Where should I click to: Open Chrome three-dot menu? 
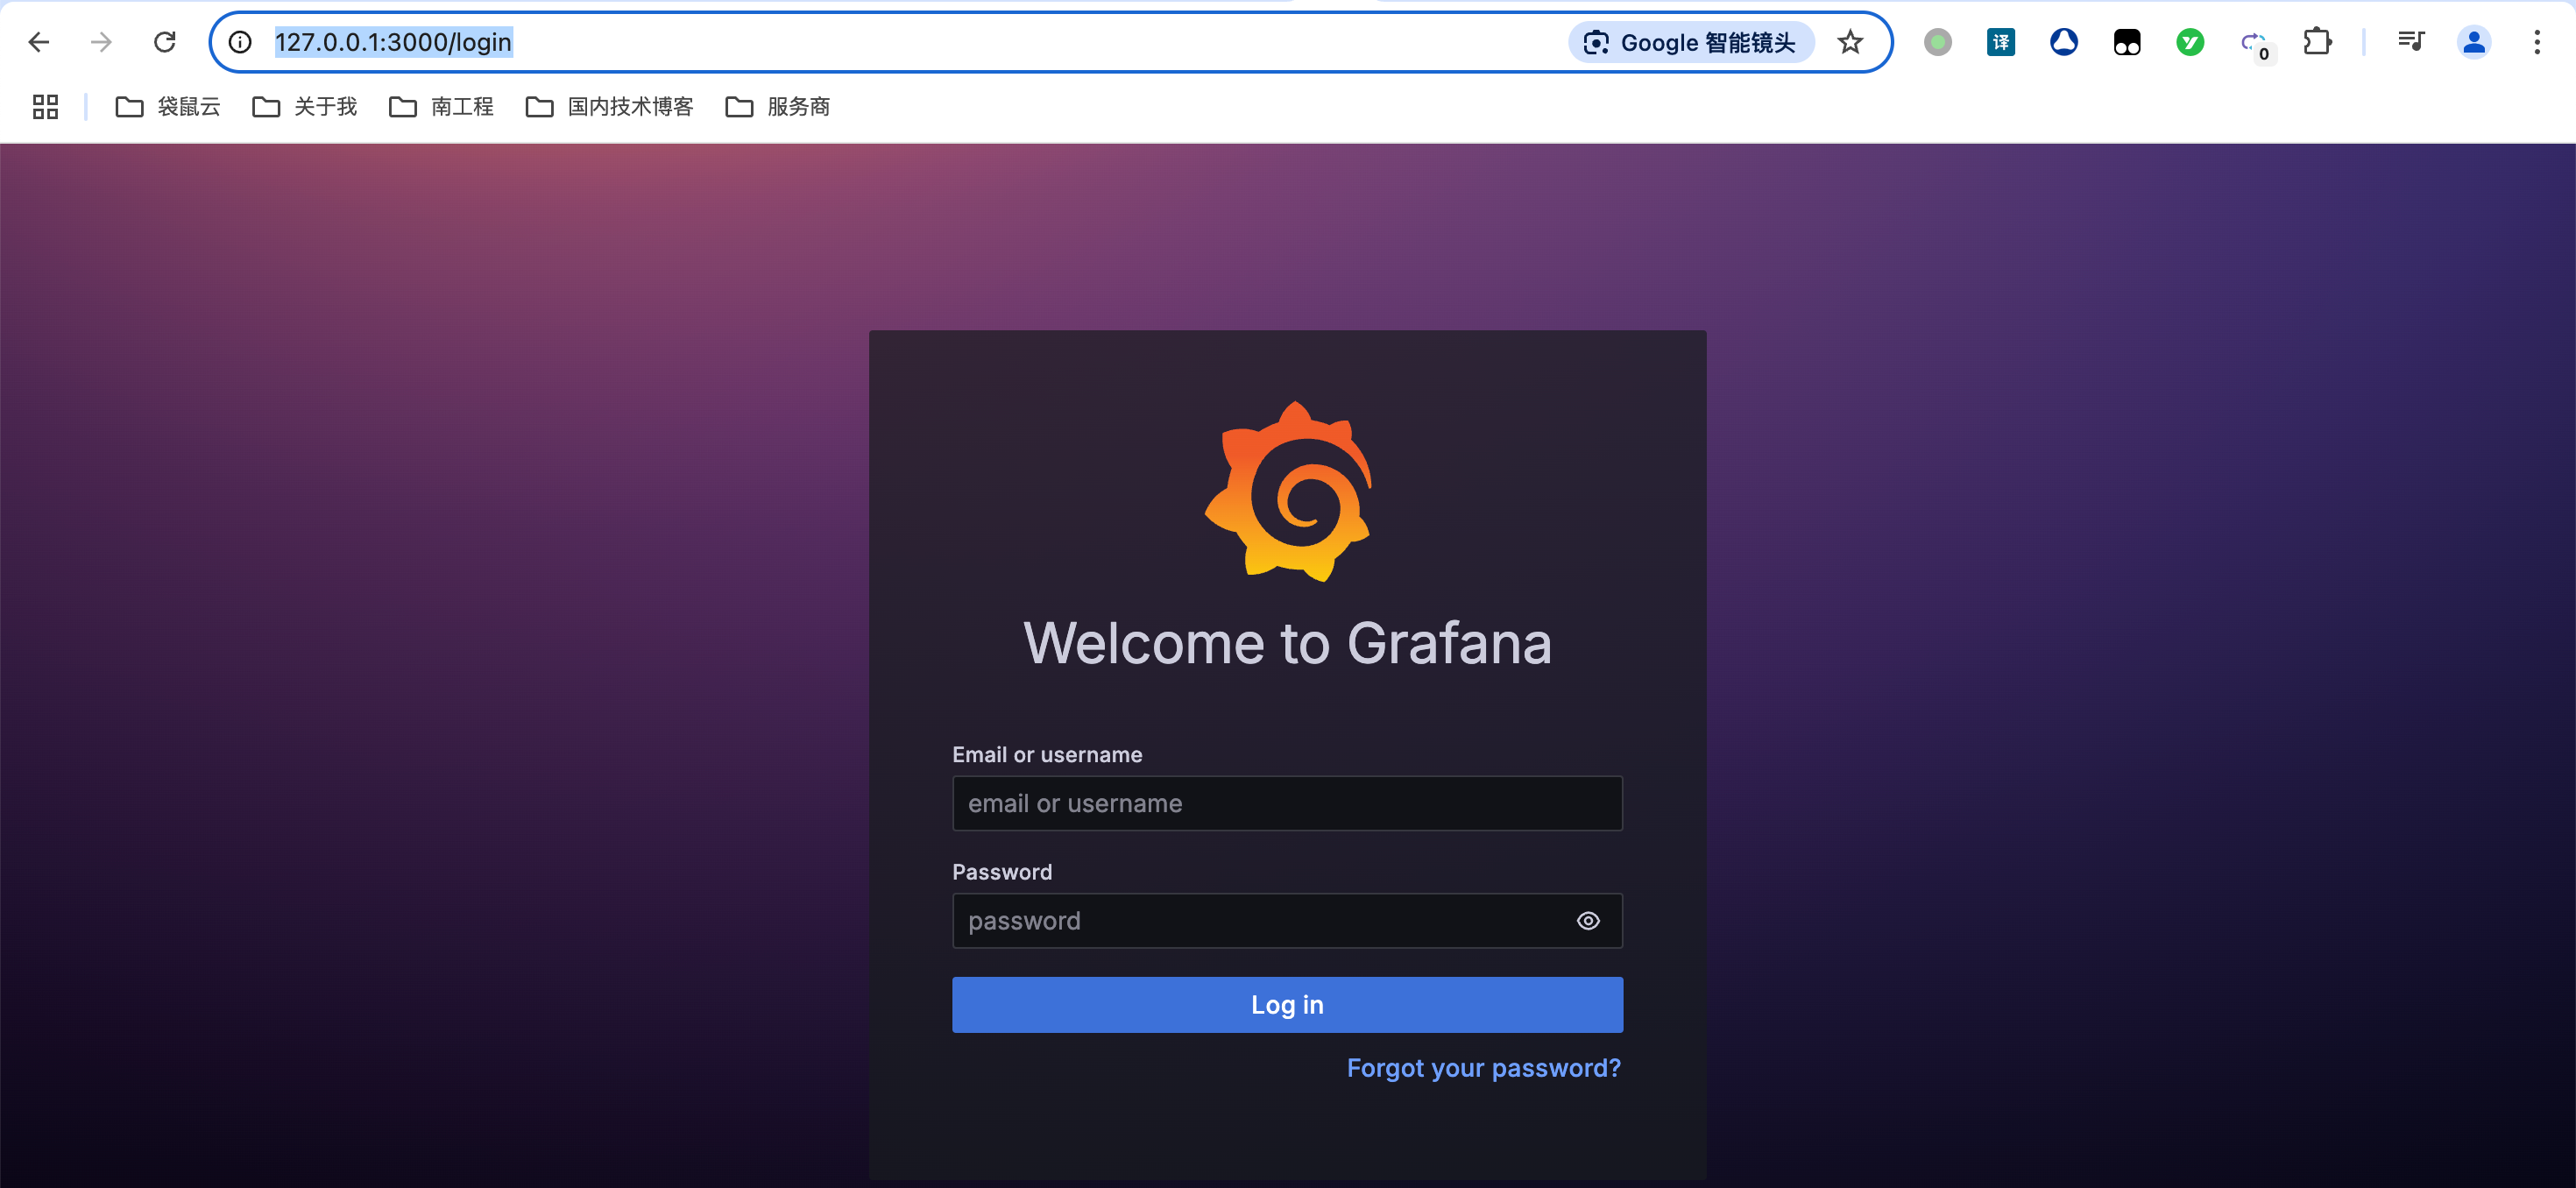point(2537,42)
